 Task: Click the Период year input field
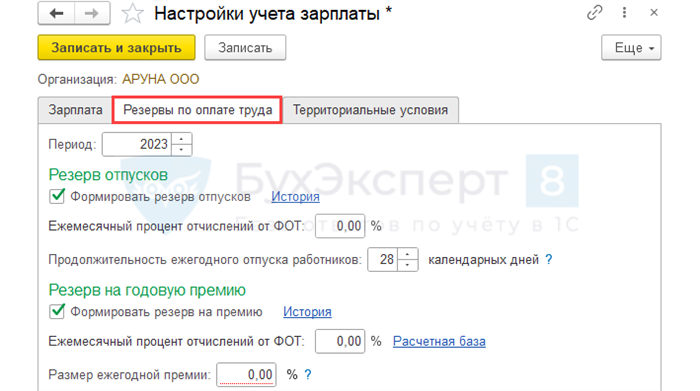[x=137, y=144]
